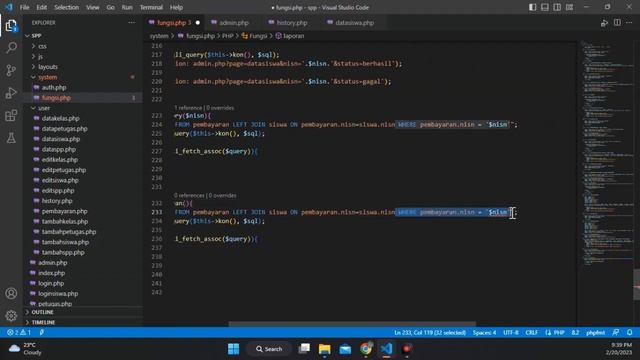Open the Explorer view in activity bar
Screen dimensions: 640x360
coord(11,26)
